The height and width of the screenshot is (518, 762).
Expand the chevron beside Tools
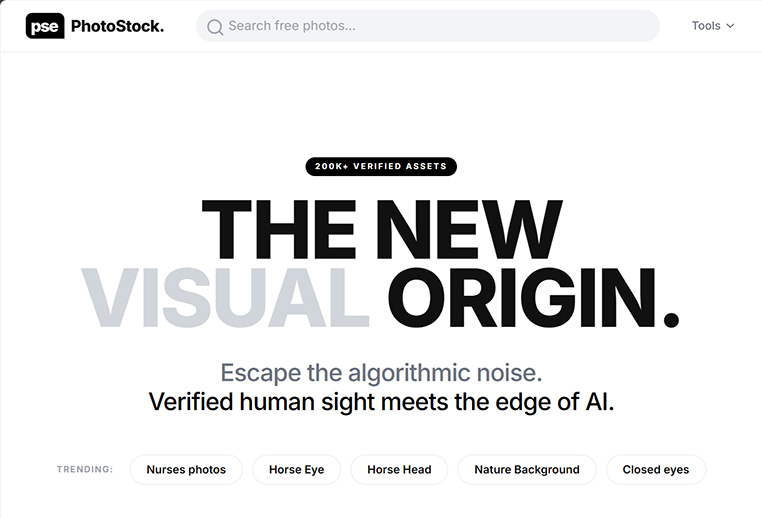[x=730, y=26]
